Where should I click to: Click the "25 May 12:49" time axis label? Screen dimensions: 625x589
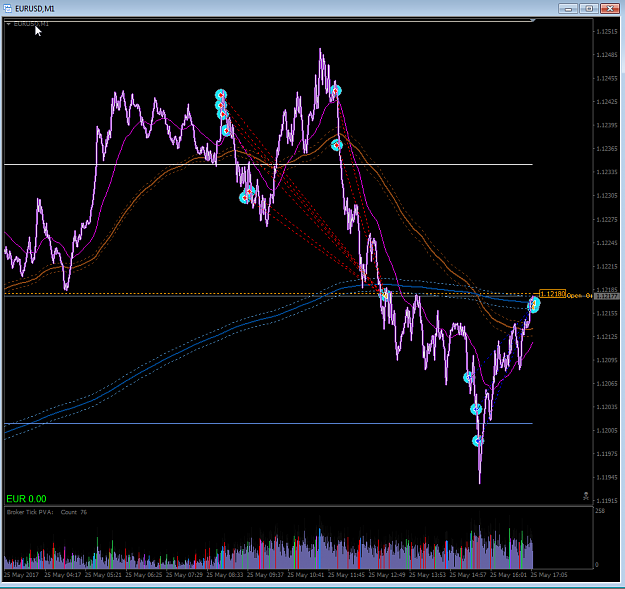(x=387, y=575)
